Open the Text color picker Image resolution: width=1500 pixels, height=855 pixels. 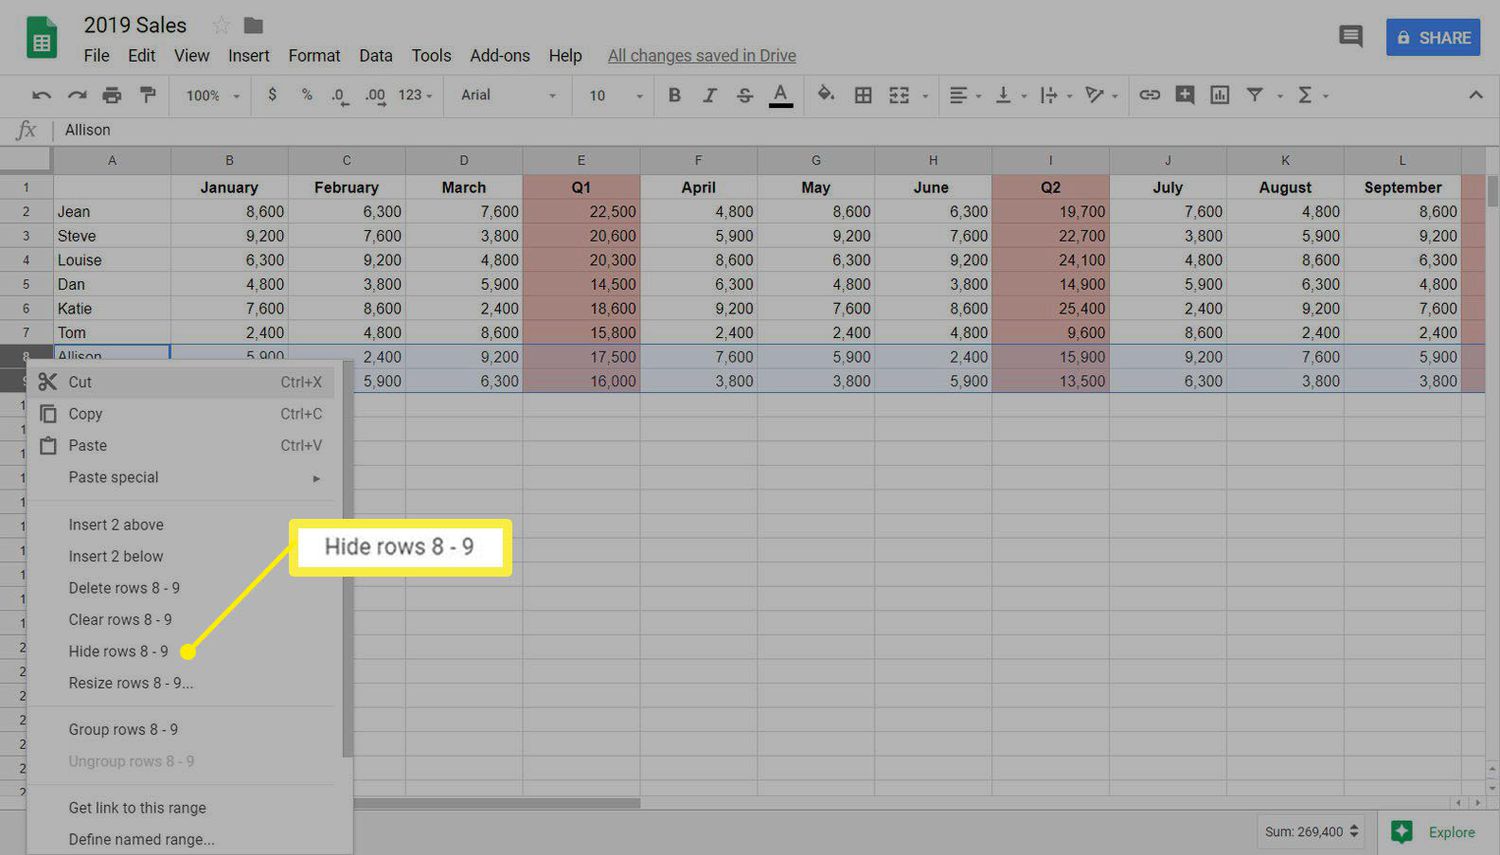(x=781, y=95)
